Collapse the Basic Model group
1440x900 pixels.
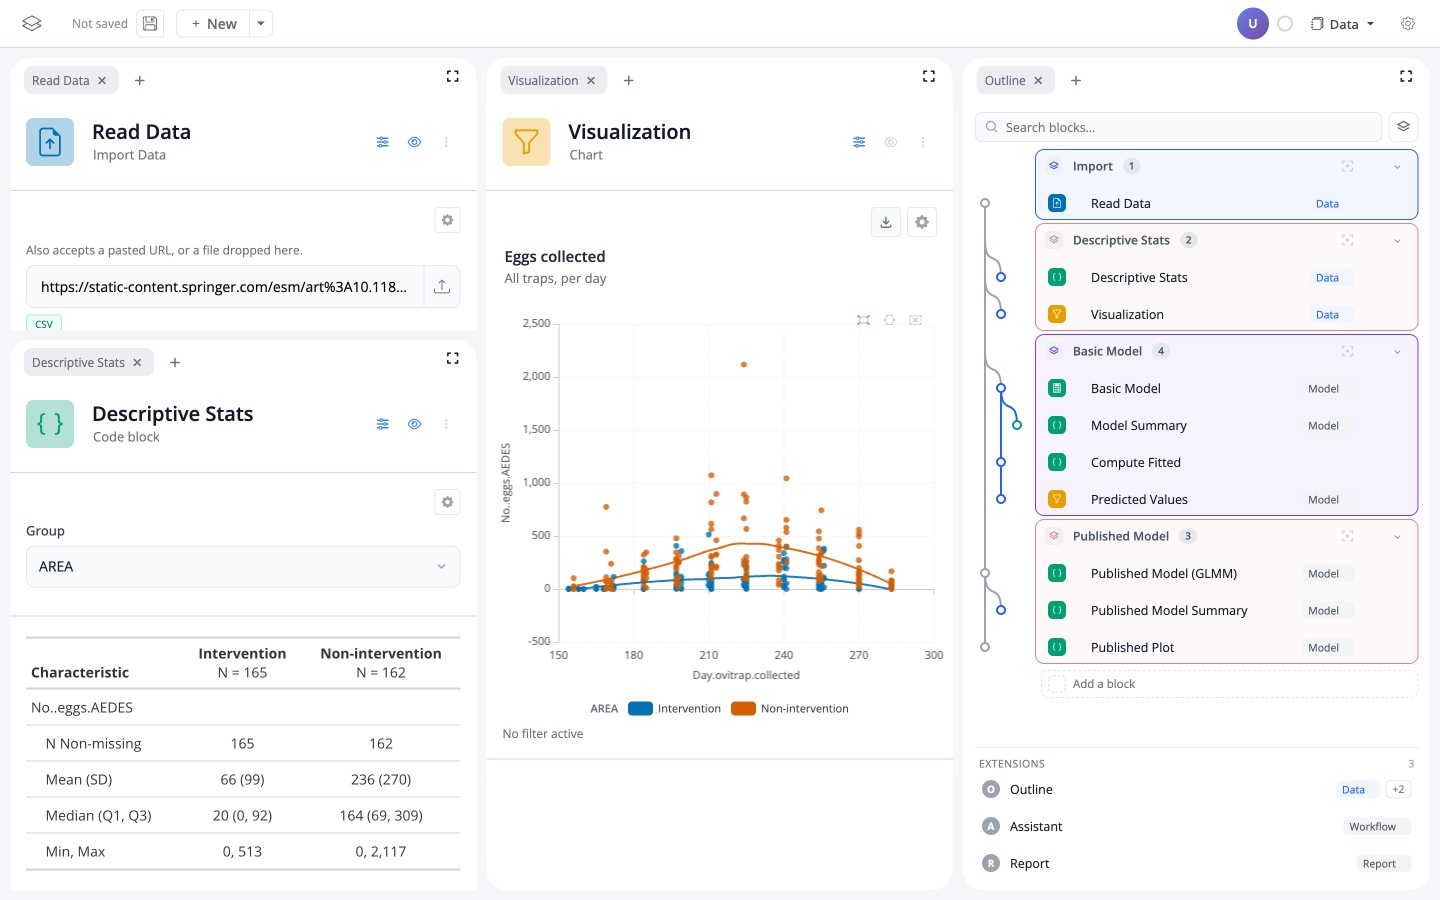[1398, 351]
